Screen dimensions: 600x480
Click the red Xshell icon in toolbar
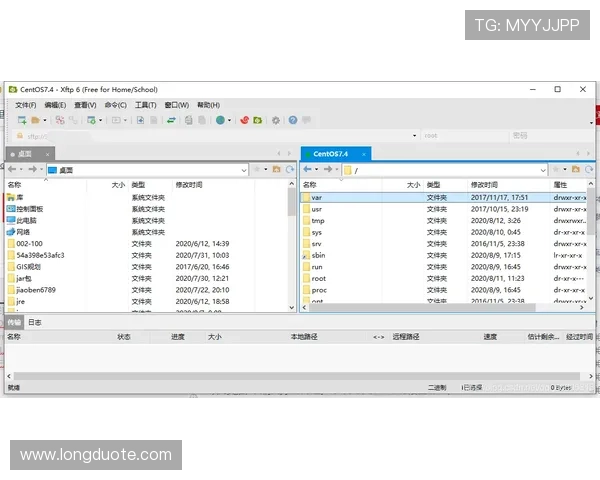[x=243, y=120]
